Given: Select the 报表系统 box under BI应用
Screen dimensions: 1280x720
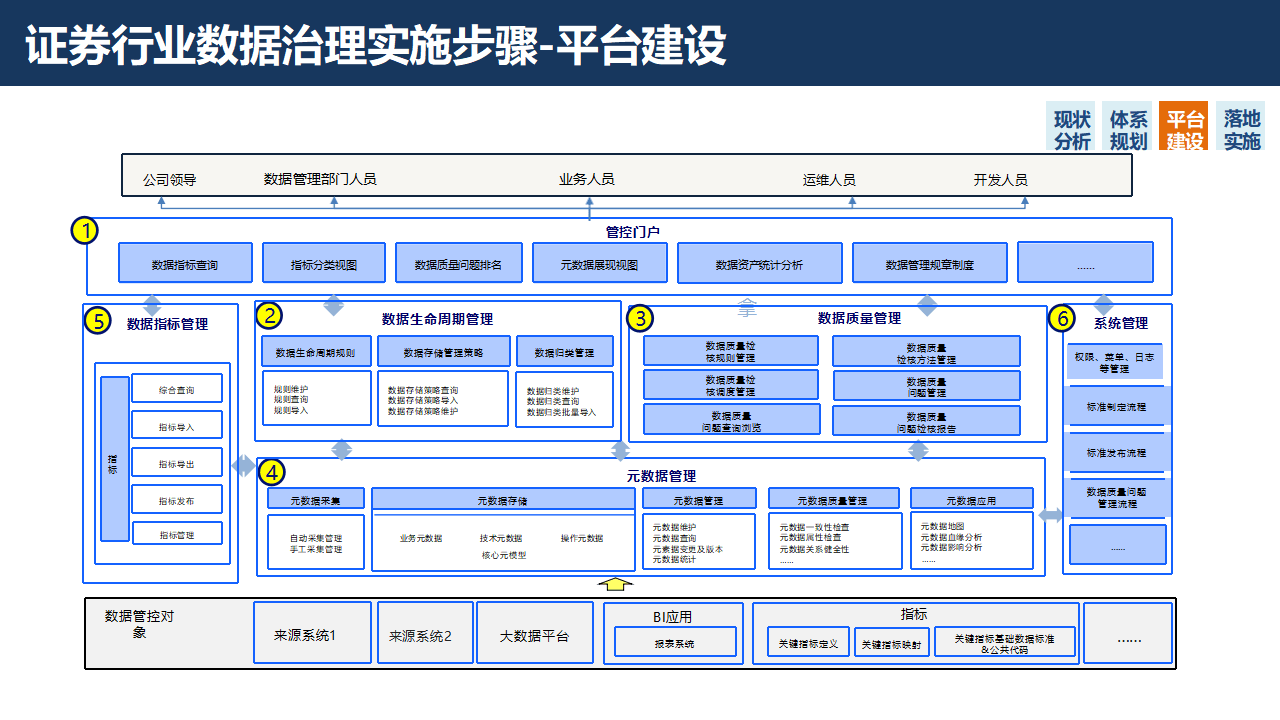Looking at the screenshot, I should pos(674,642).
